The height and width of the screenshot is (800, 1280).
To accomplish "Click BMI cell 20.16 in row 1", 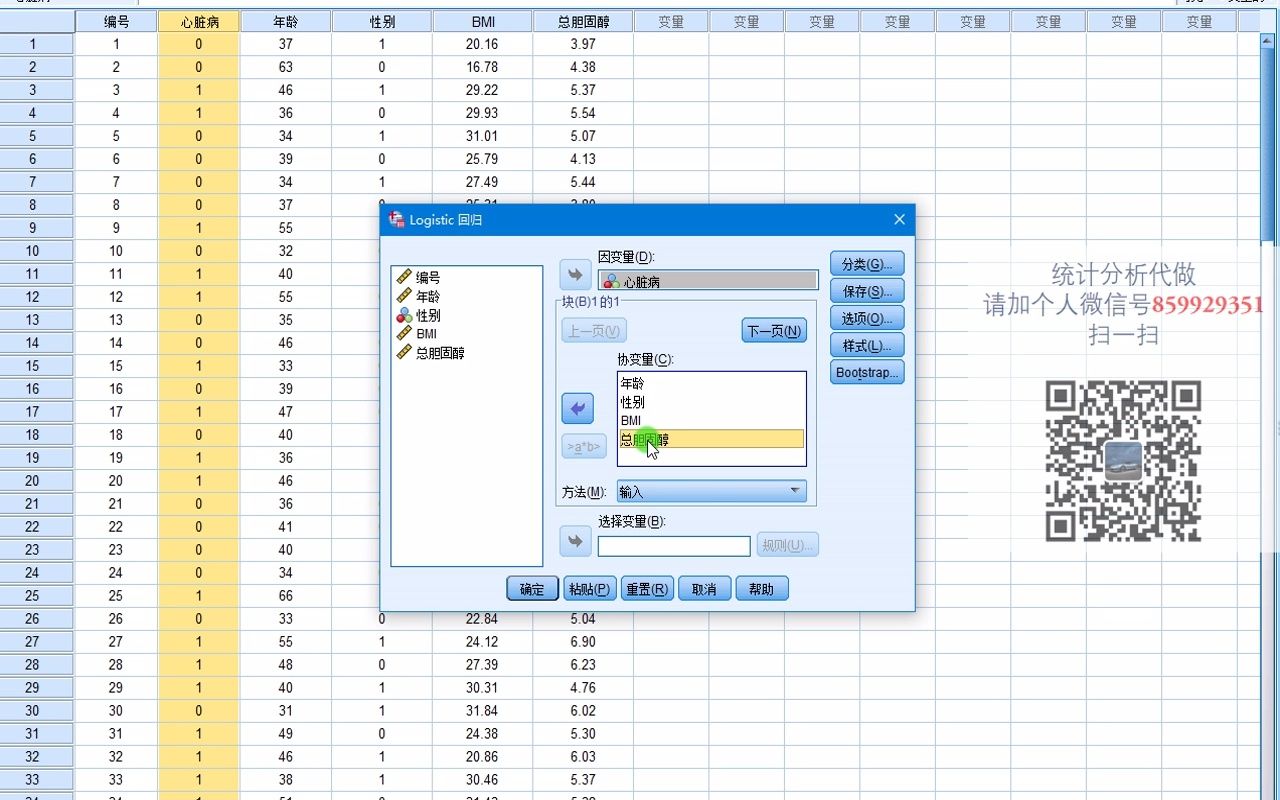I will pos(482,44).
